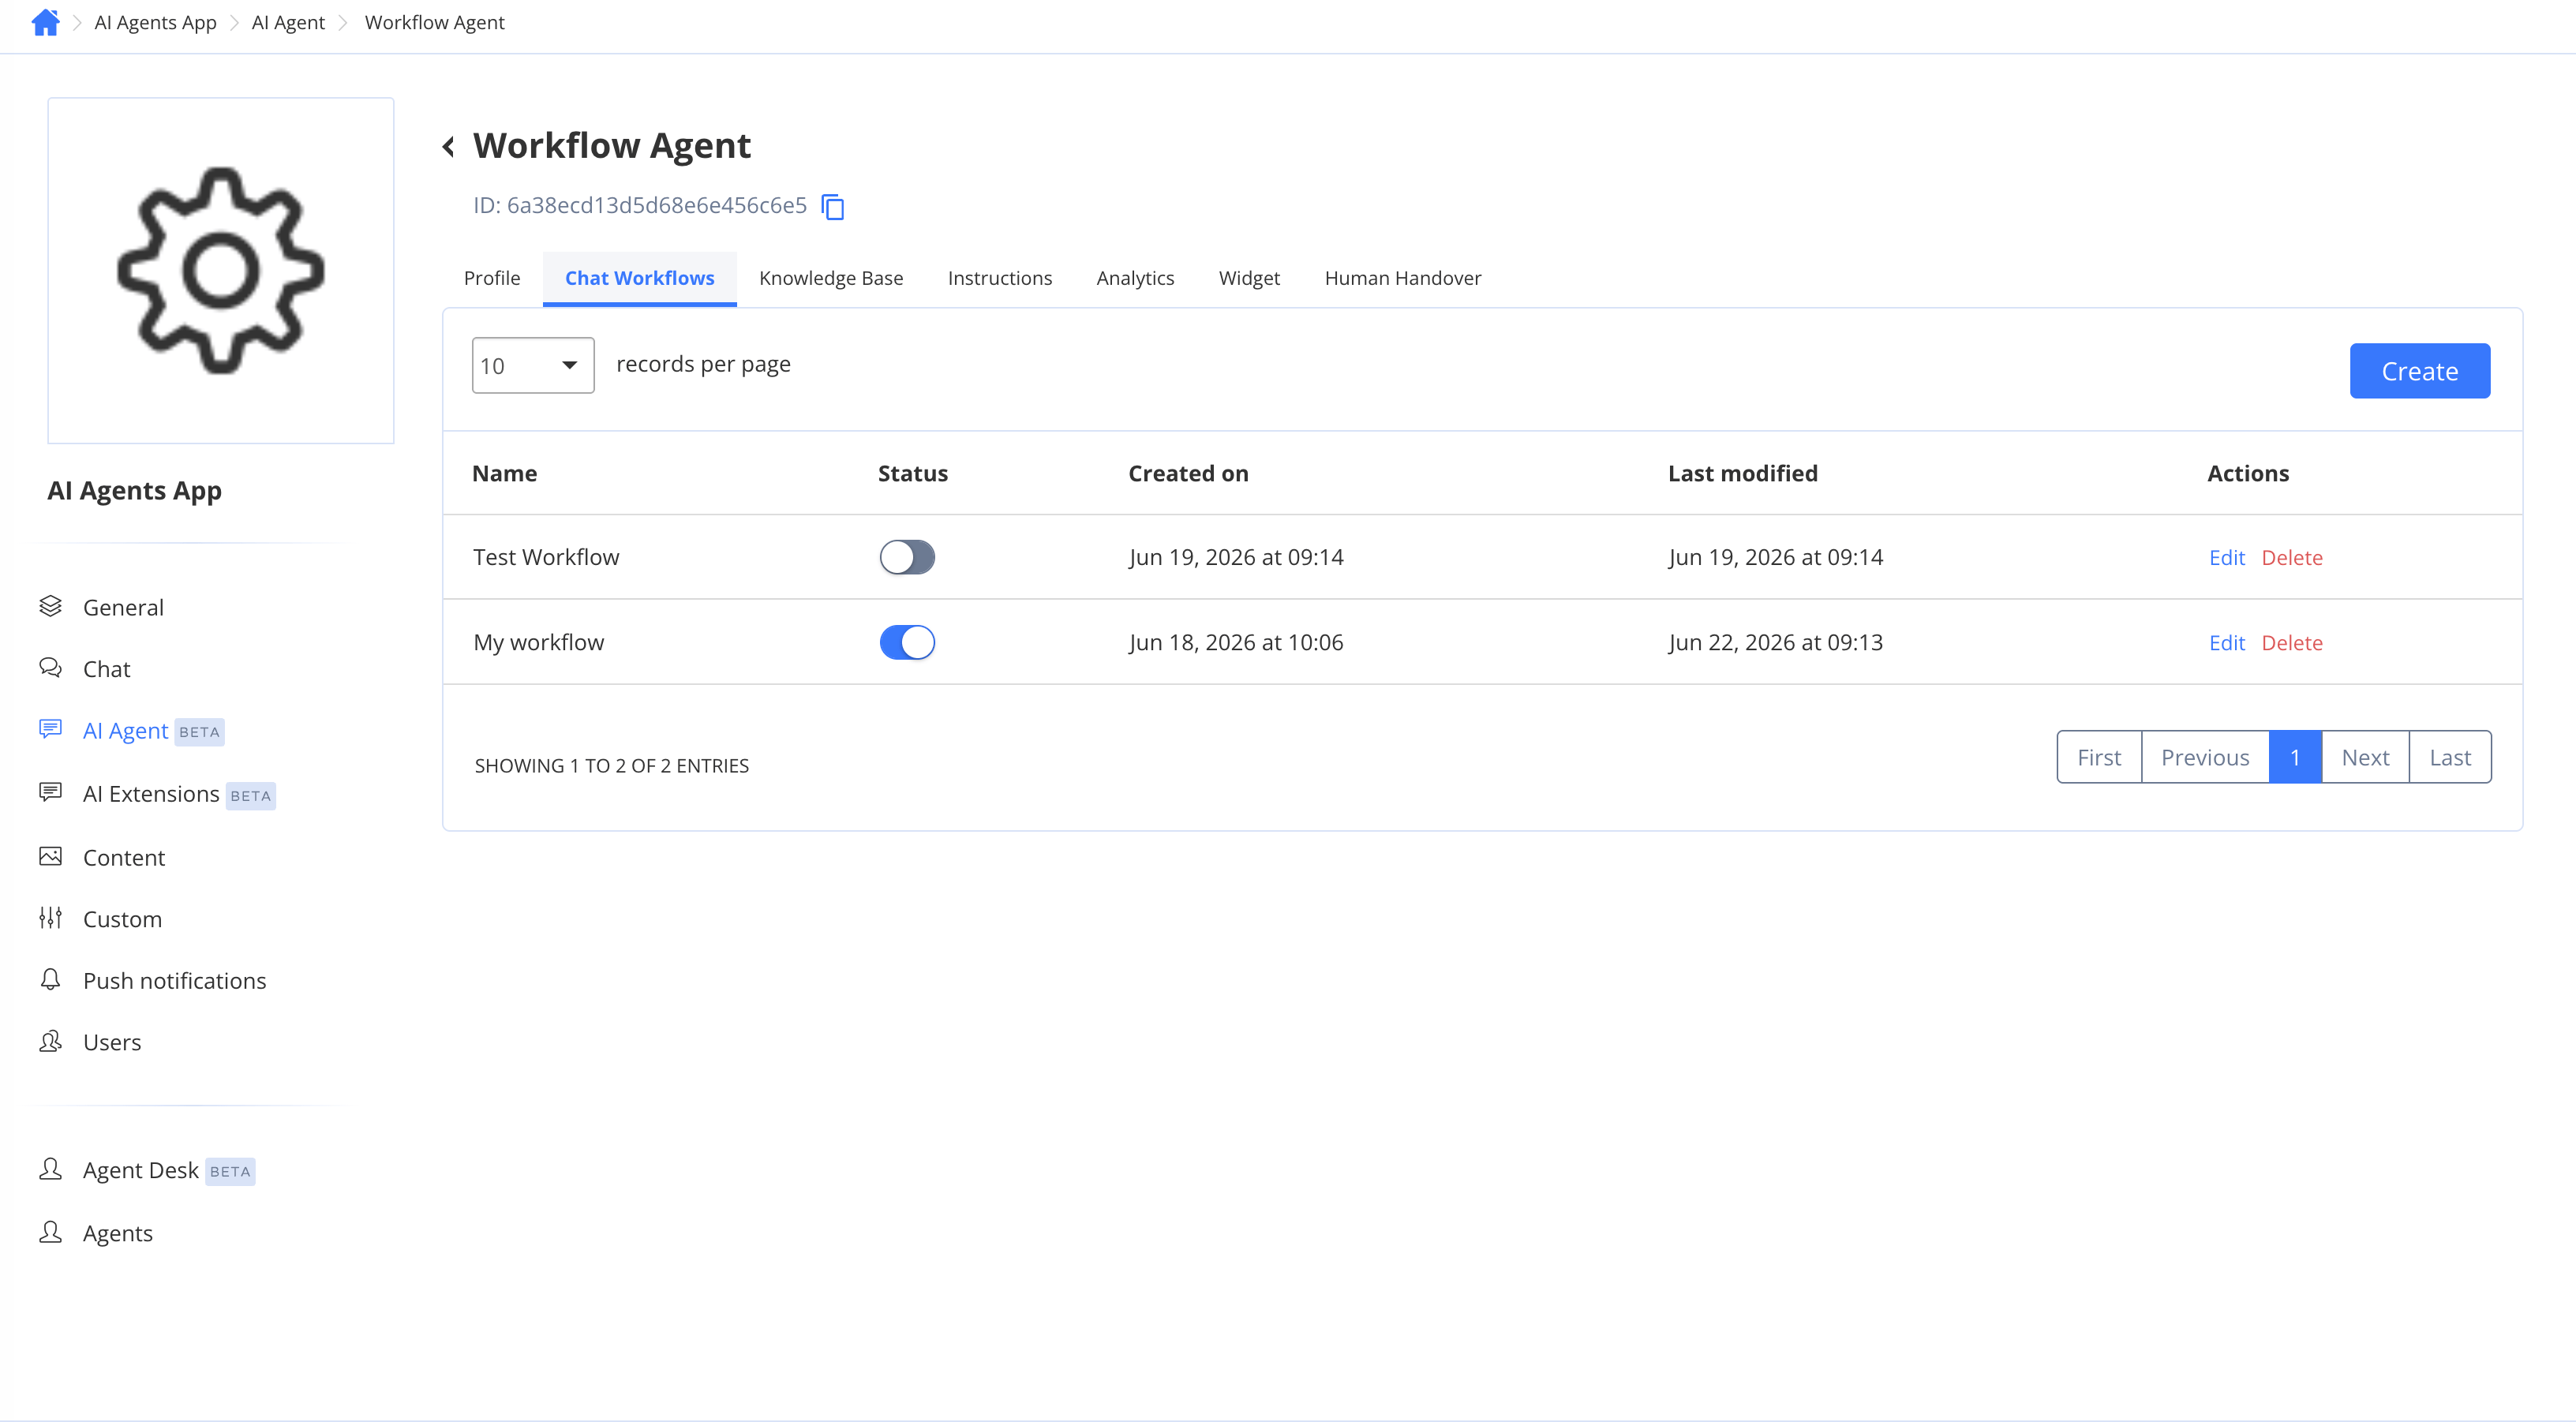The height and width of the screenshot is (1422, 2576).
Task: Open Users in the sidebar menu
Action: 112,1042
